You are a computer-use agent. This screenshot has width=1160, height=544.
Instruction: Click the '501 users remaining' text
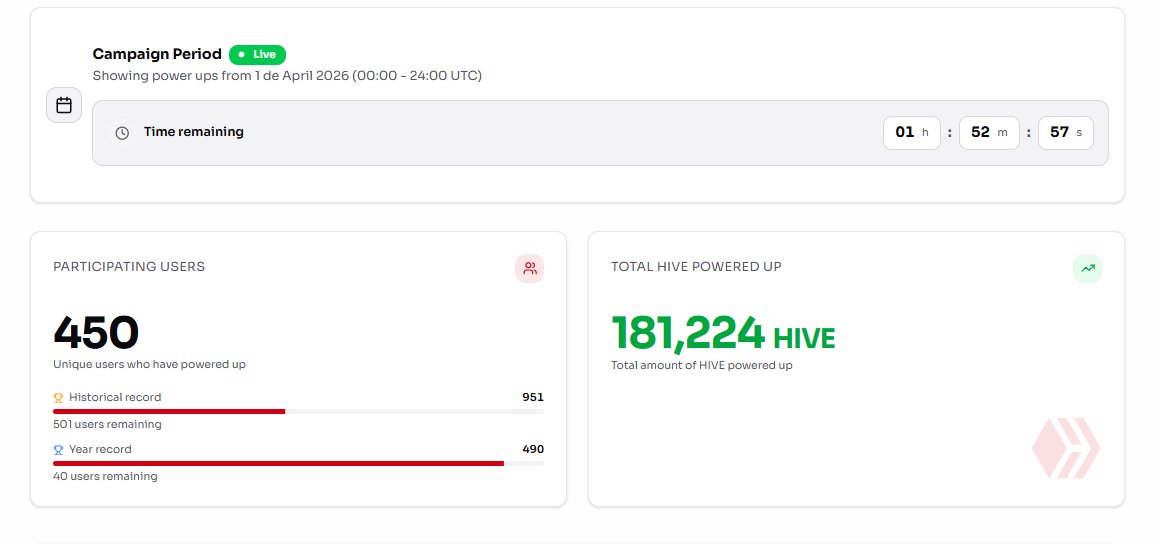click(x=107, y=424)
